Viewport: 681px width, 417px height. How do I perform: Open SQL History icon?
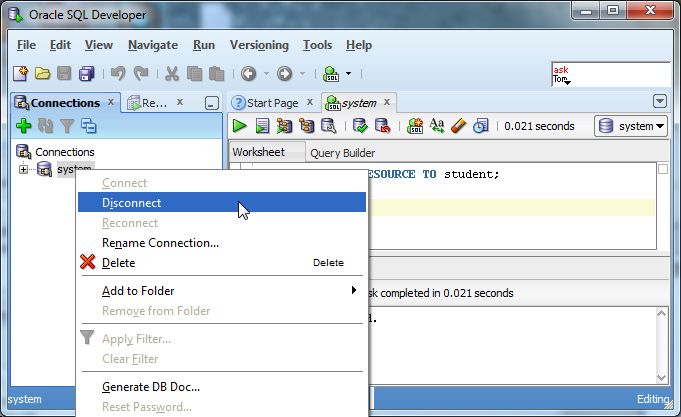(481, 126)
